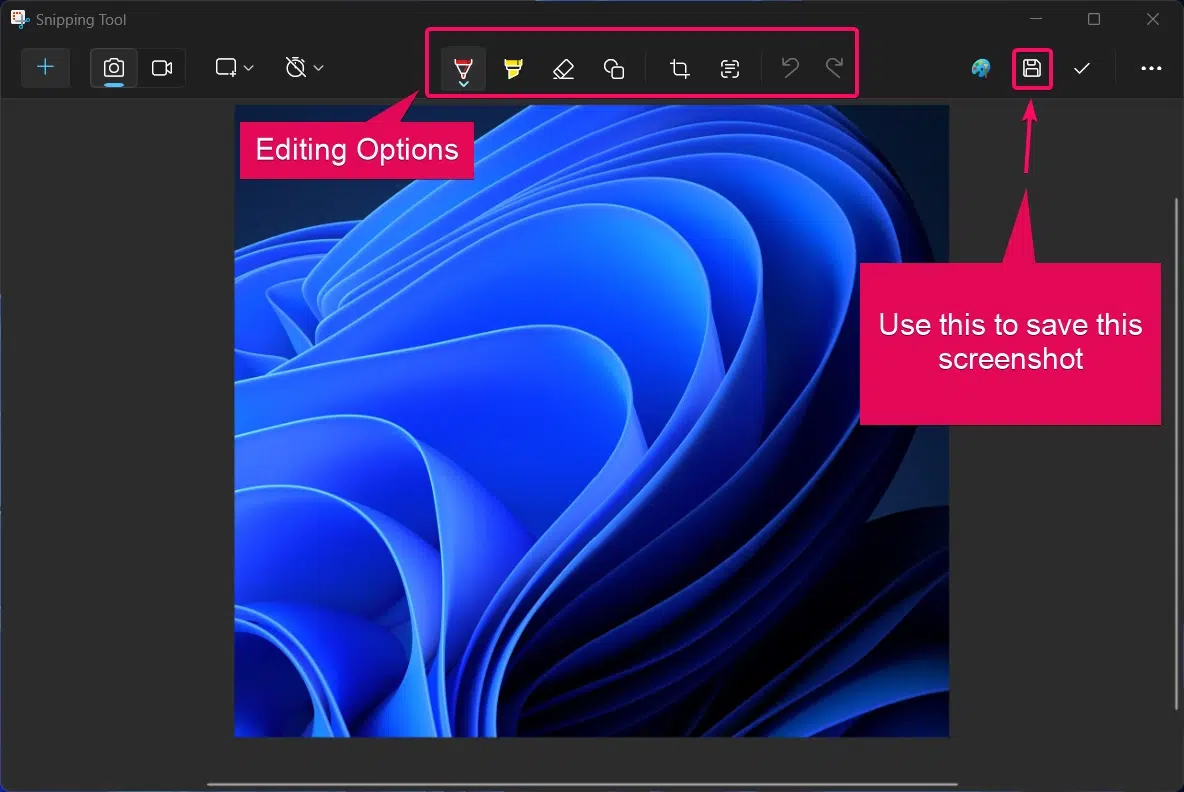Image resolution: width=1184 pixels, height=792 pixels.
Task: Open the delay timer dropdown
Action: [x=304, y=68]
